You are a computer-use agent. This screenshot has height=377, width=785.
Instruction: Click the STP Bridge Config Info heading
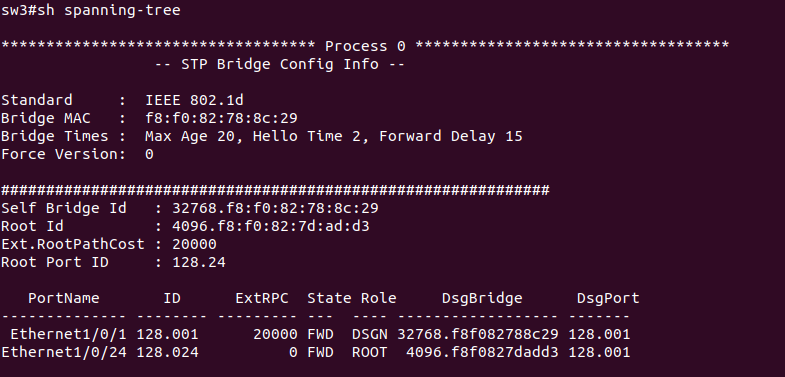pos(280,64)
